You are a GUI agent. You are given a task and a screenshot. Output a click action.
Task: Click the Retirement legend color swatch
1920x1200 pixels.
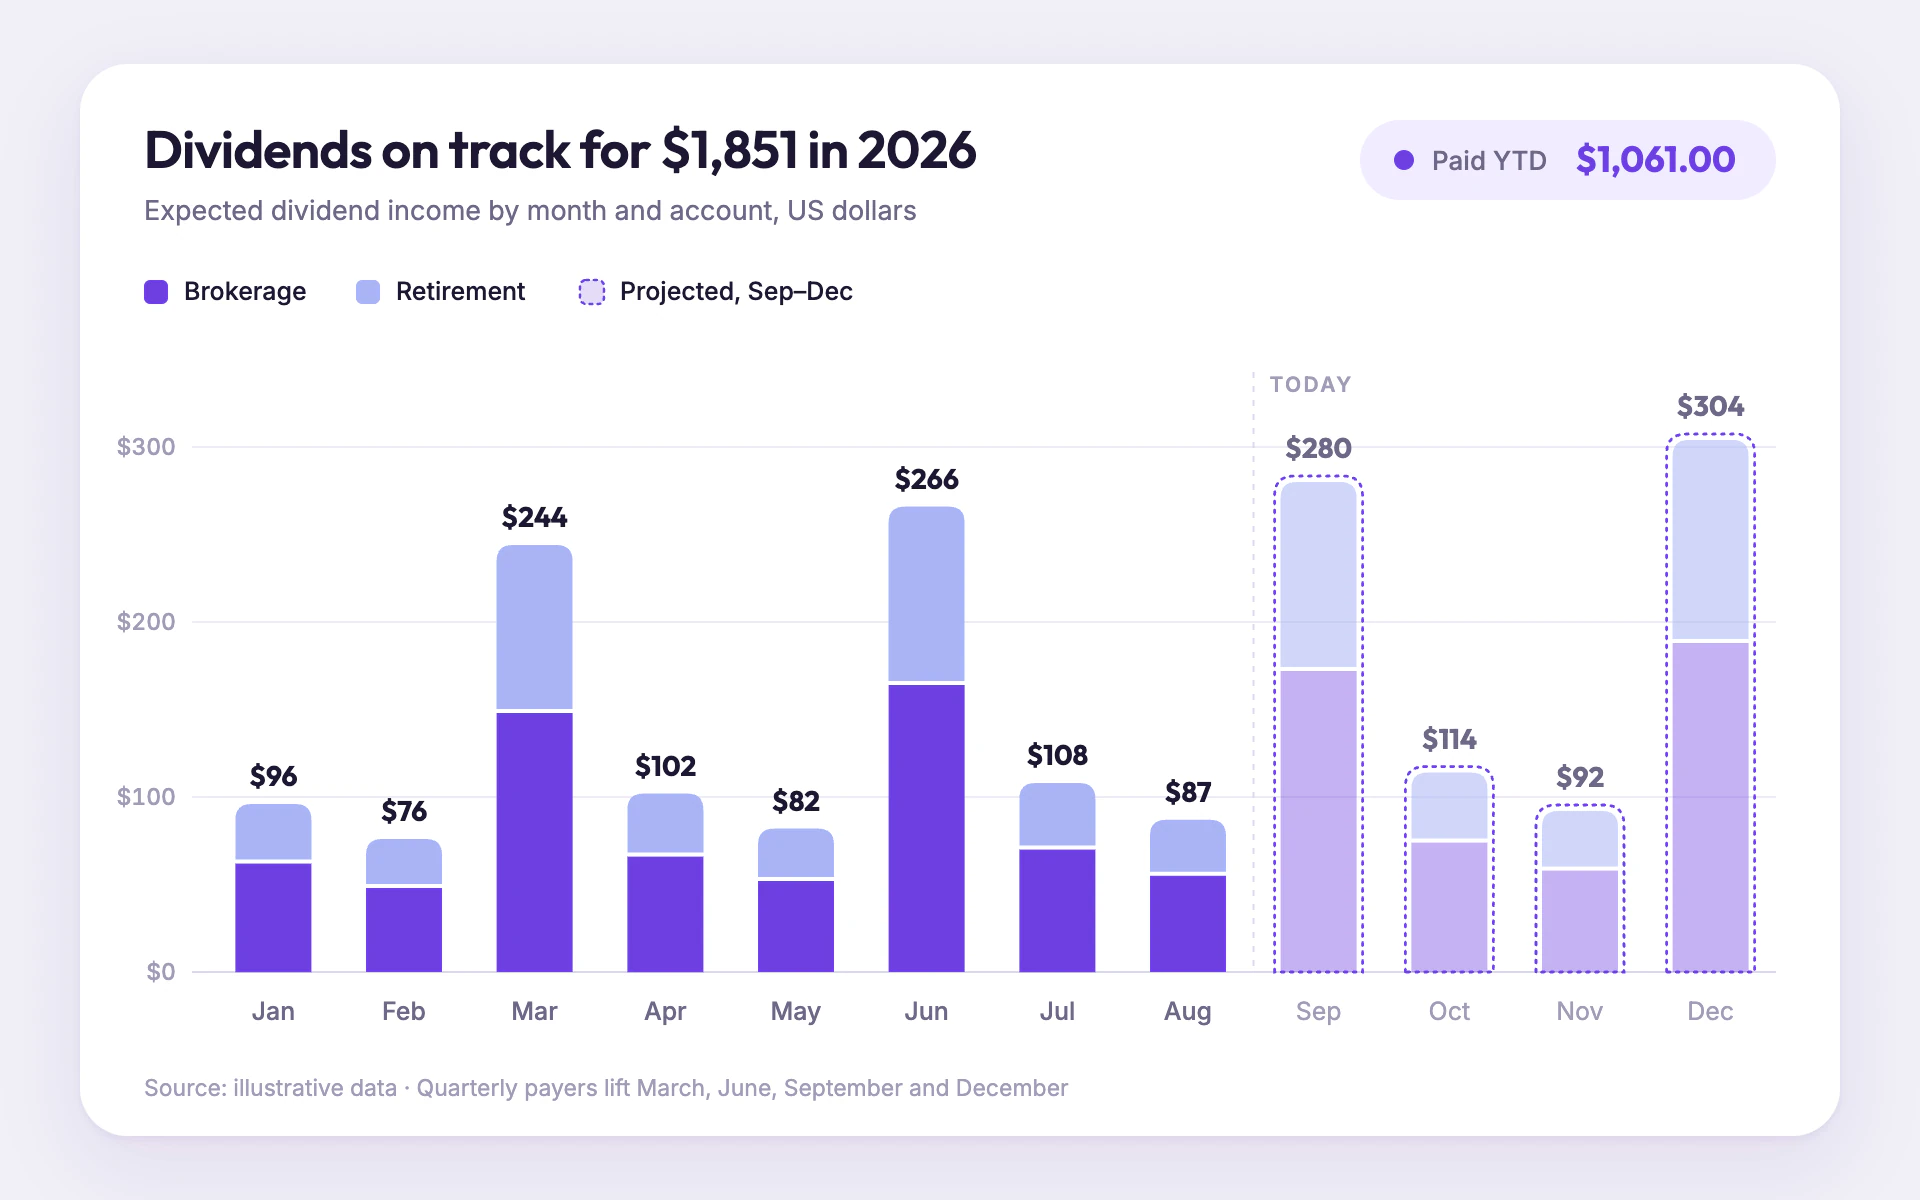click(x=368, y=292)
